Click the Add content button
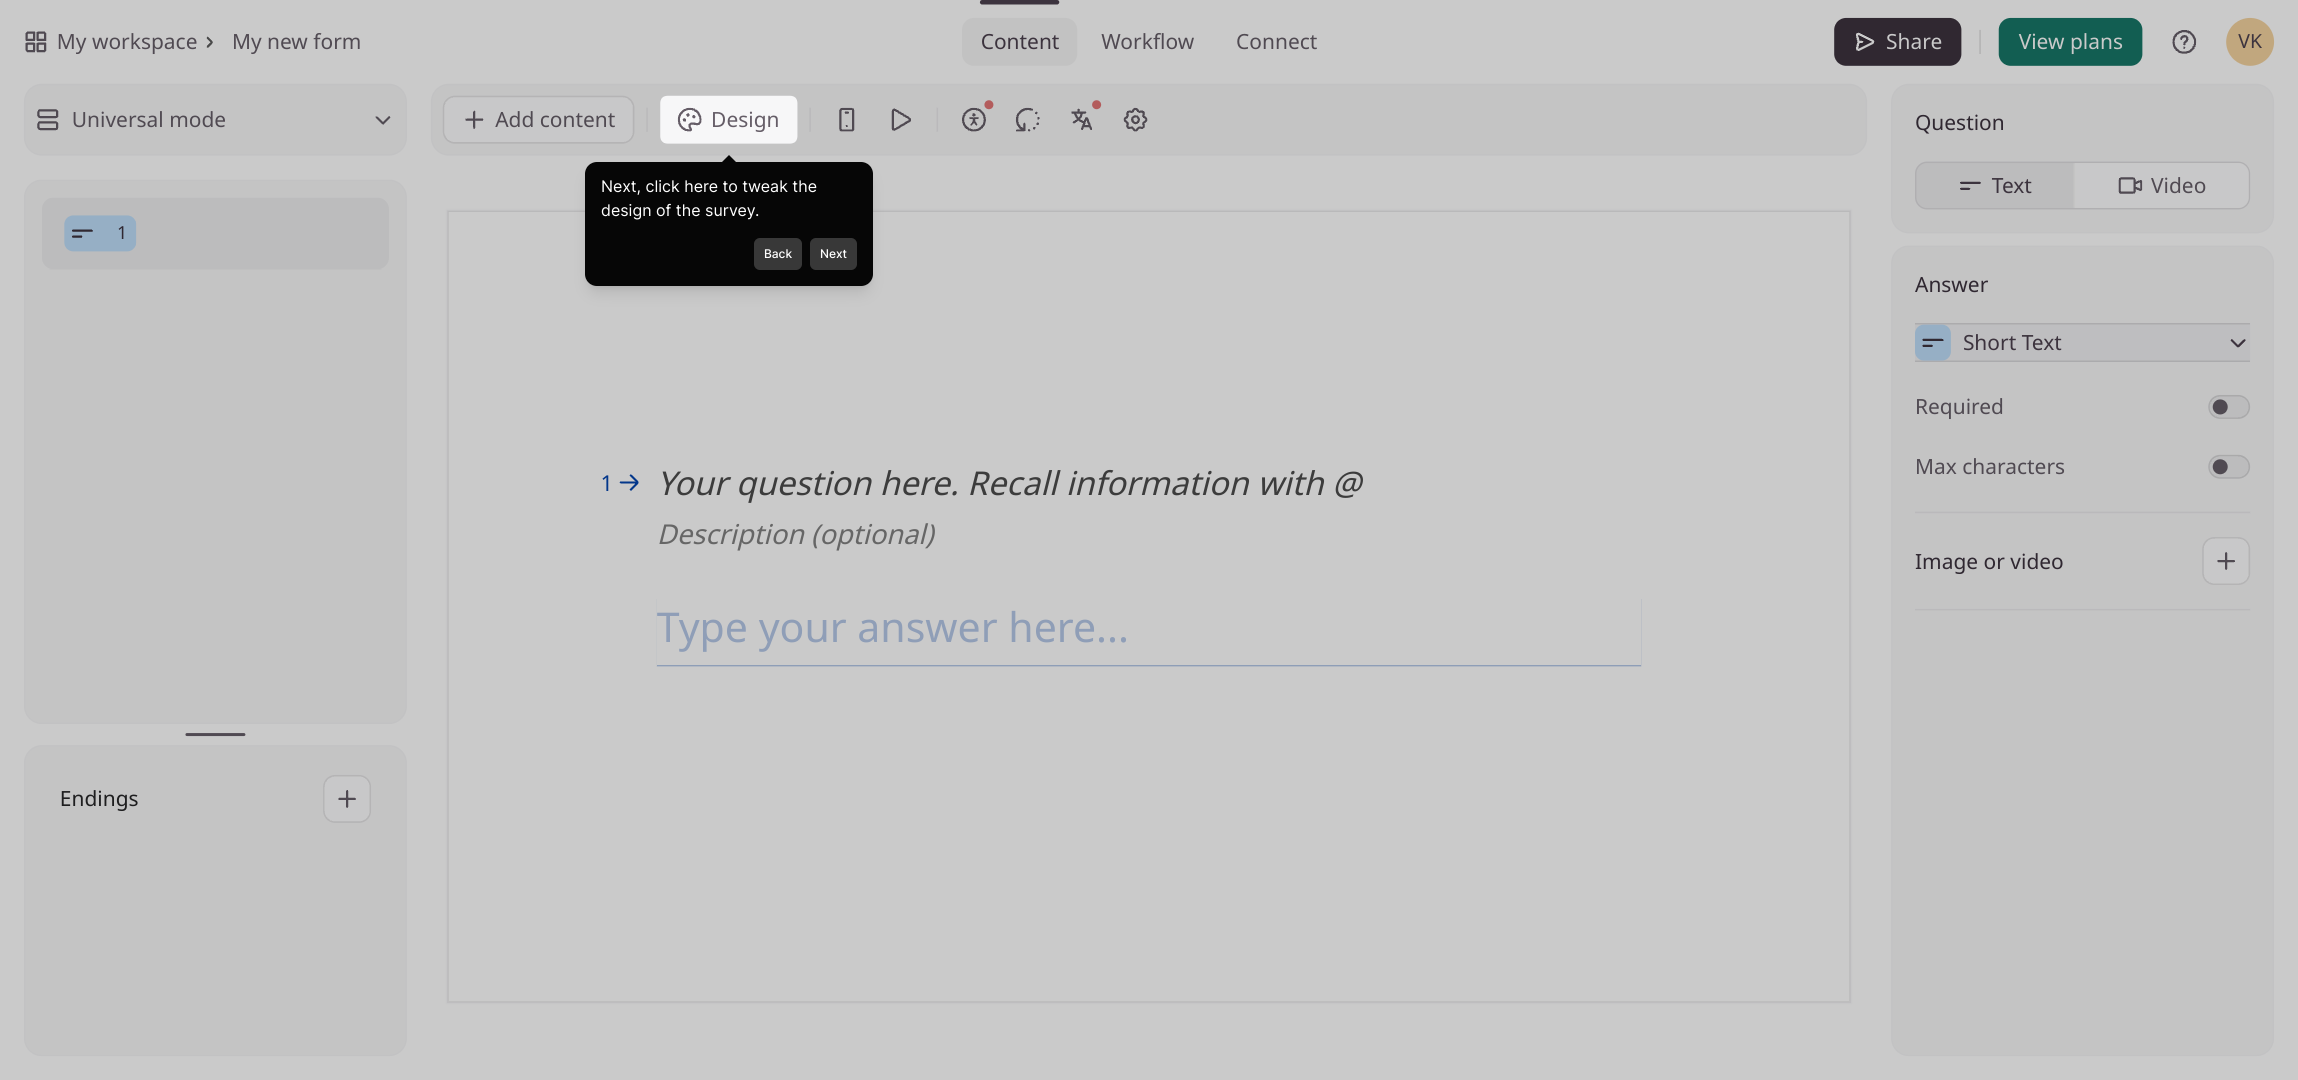 (x=539, y=120)
